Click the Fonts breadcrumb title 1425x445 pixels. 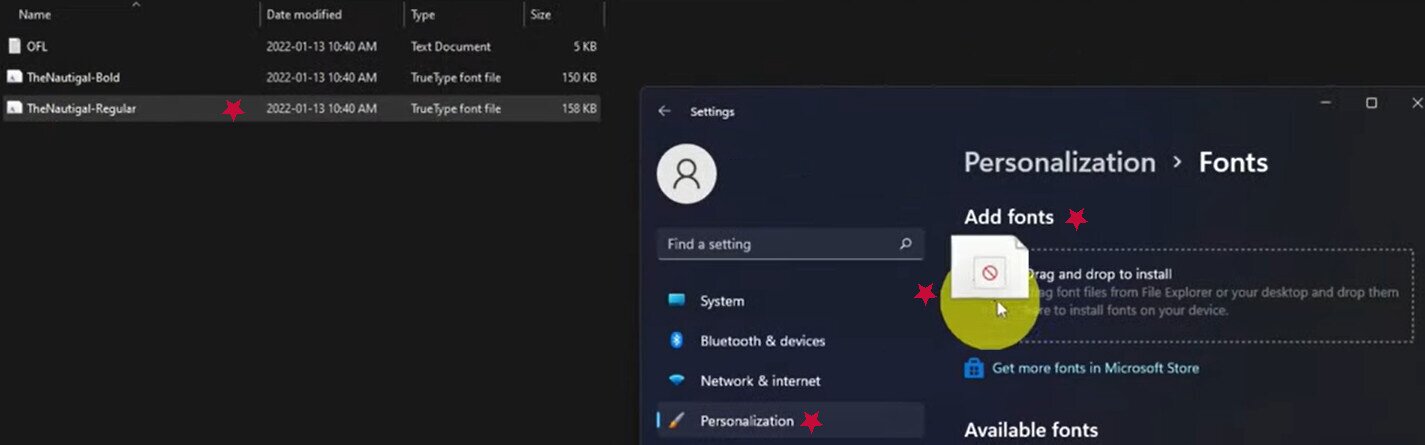pos(1233,162)
